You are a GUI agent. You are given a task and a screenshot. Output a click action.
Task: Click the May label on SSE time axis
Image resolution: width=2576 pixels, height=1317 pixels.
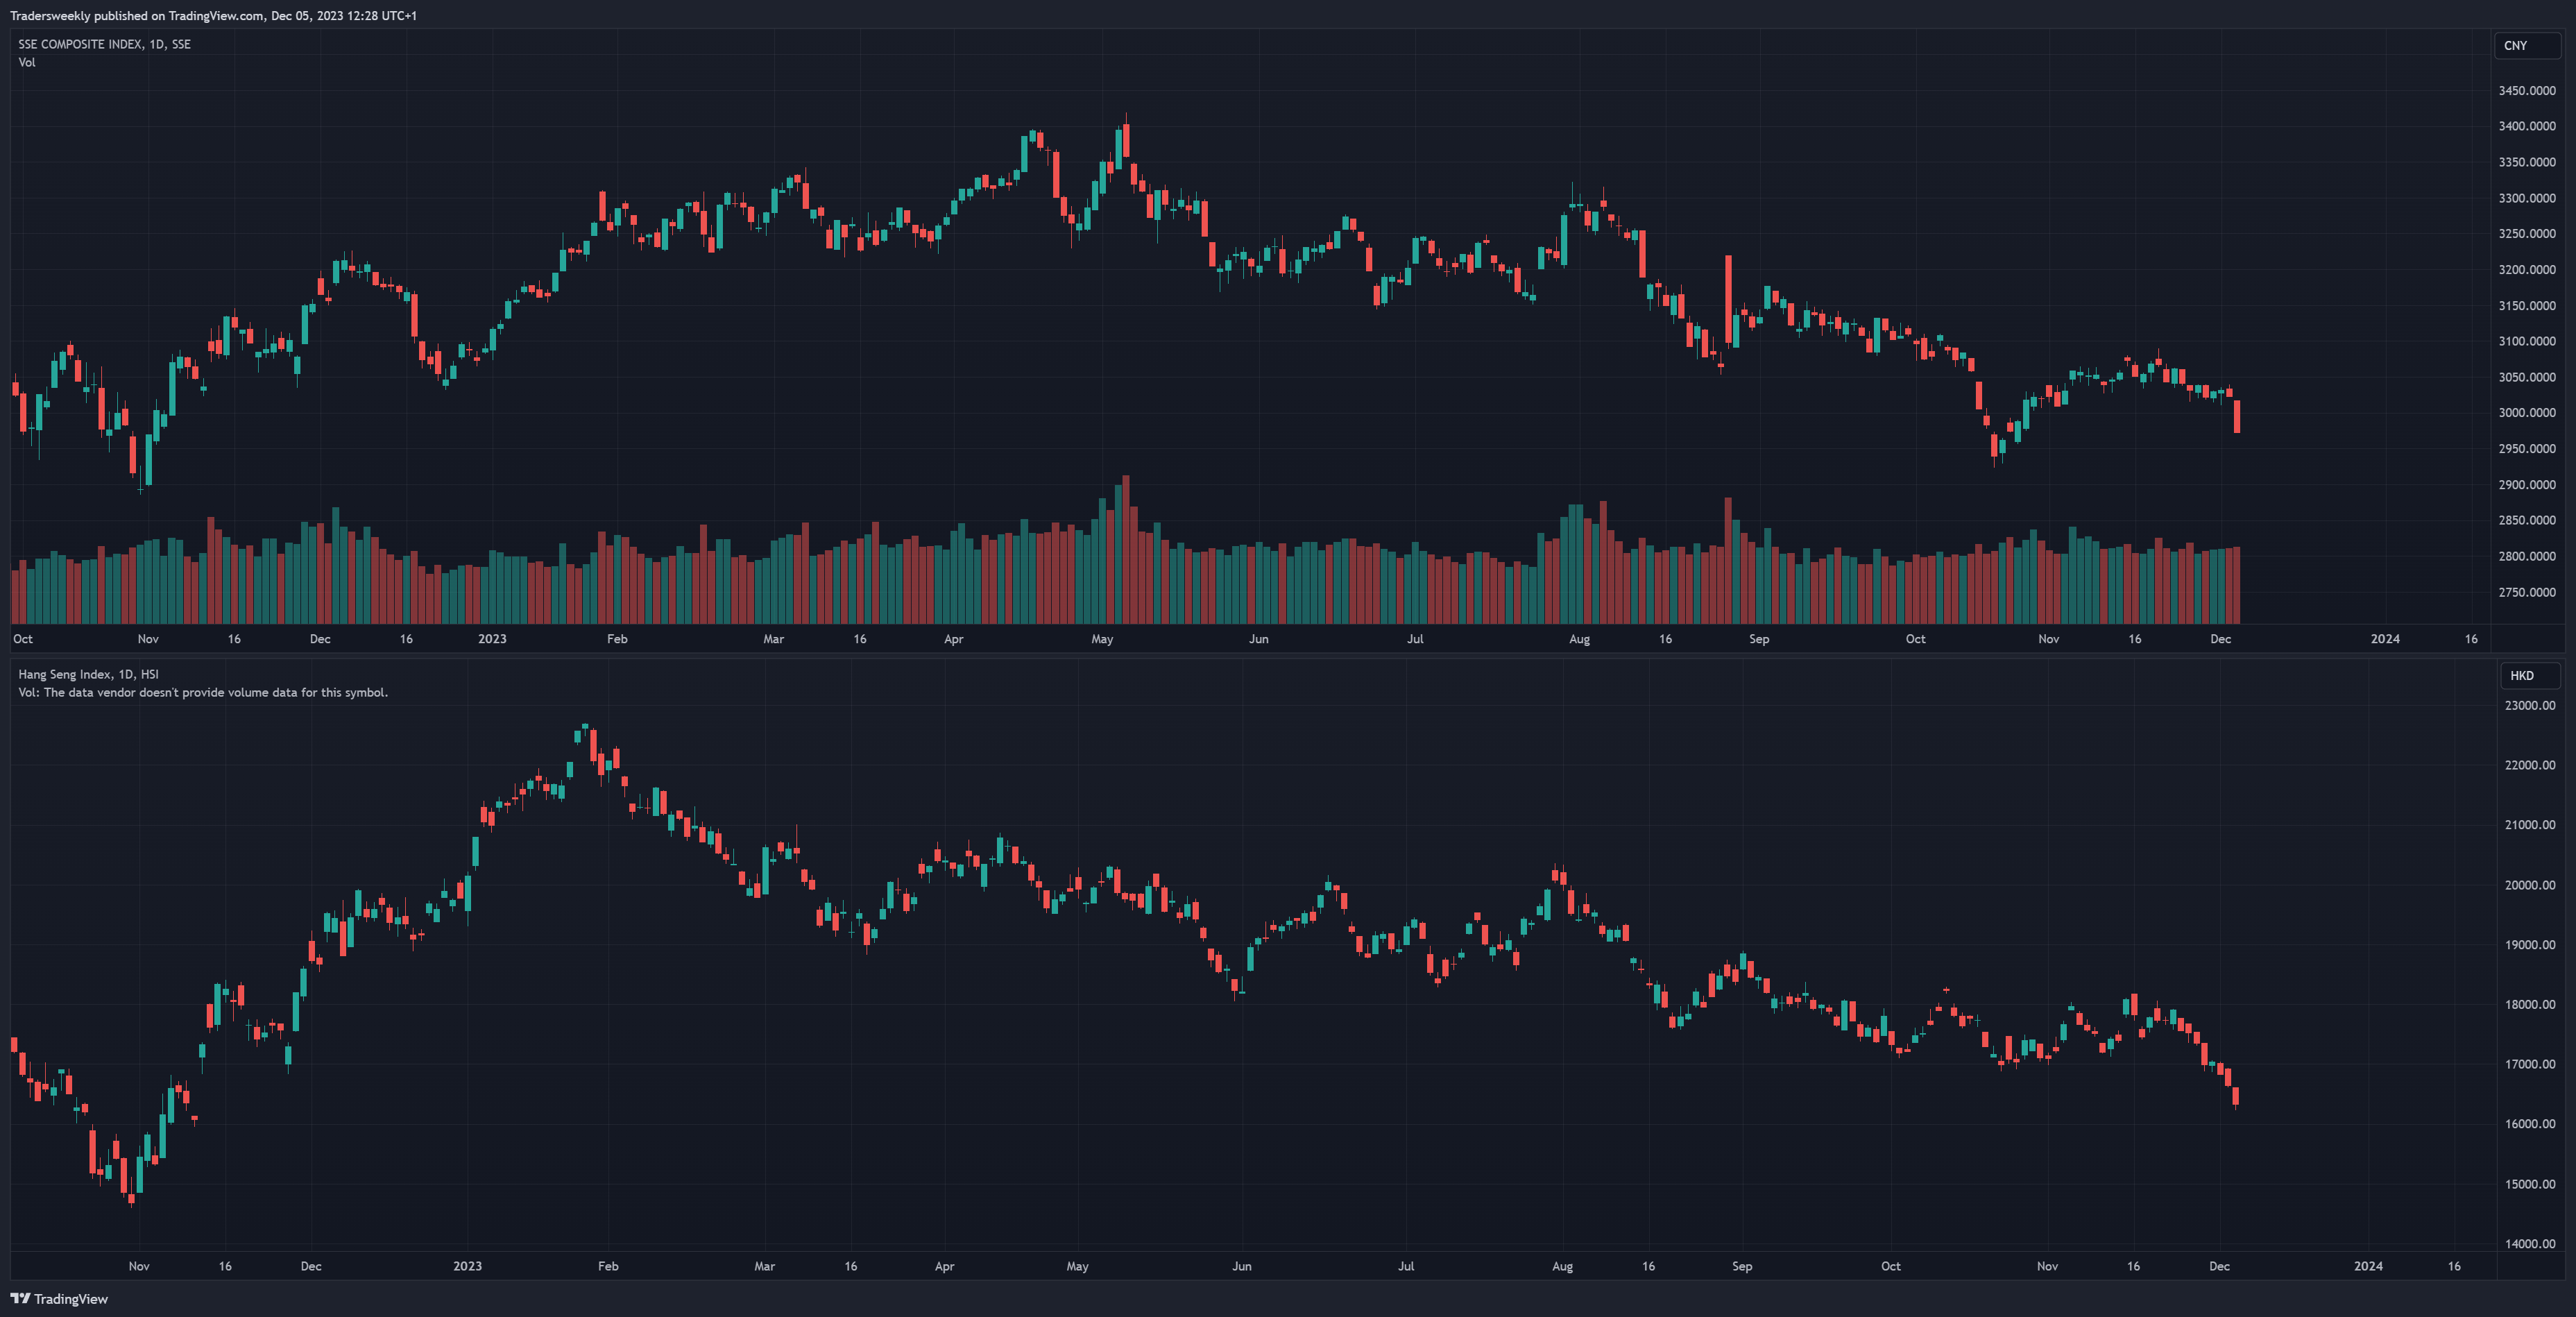[x=1102, y=639]
